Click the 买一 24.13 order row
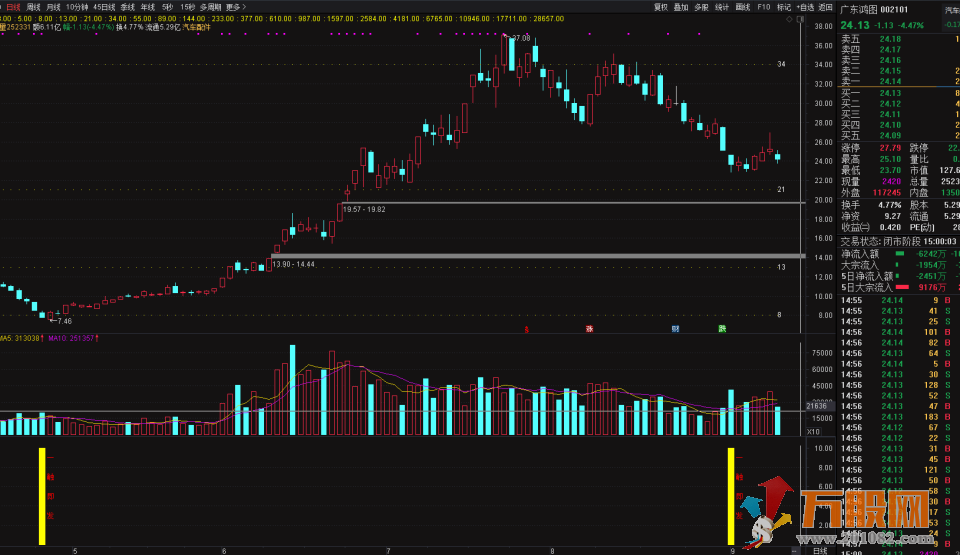Viewport: 960px width, 555px height. pos(899,93)
